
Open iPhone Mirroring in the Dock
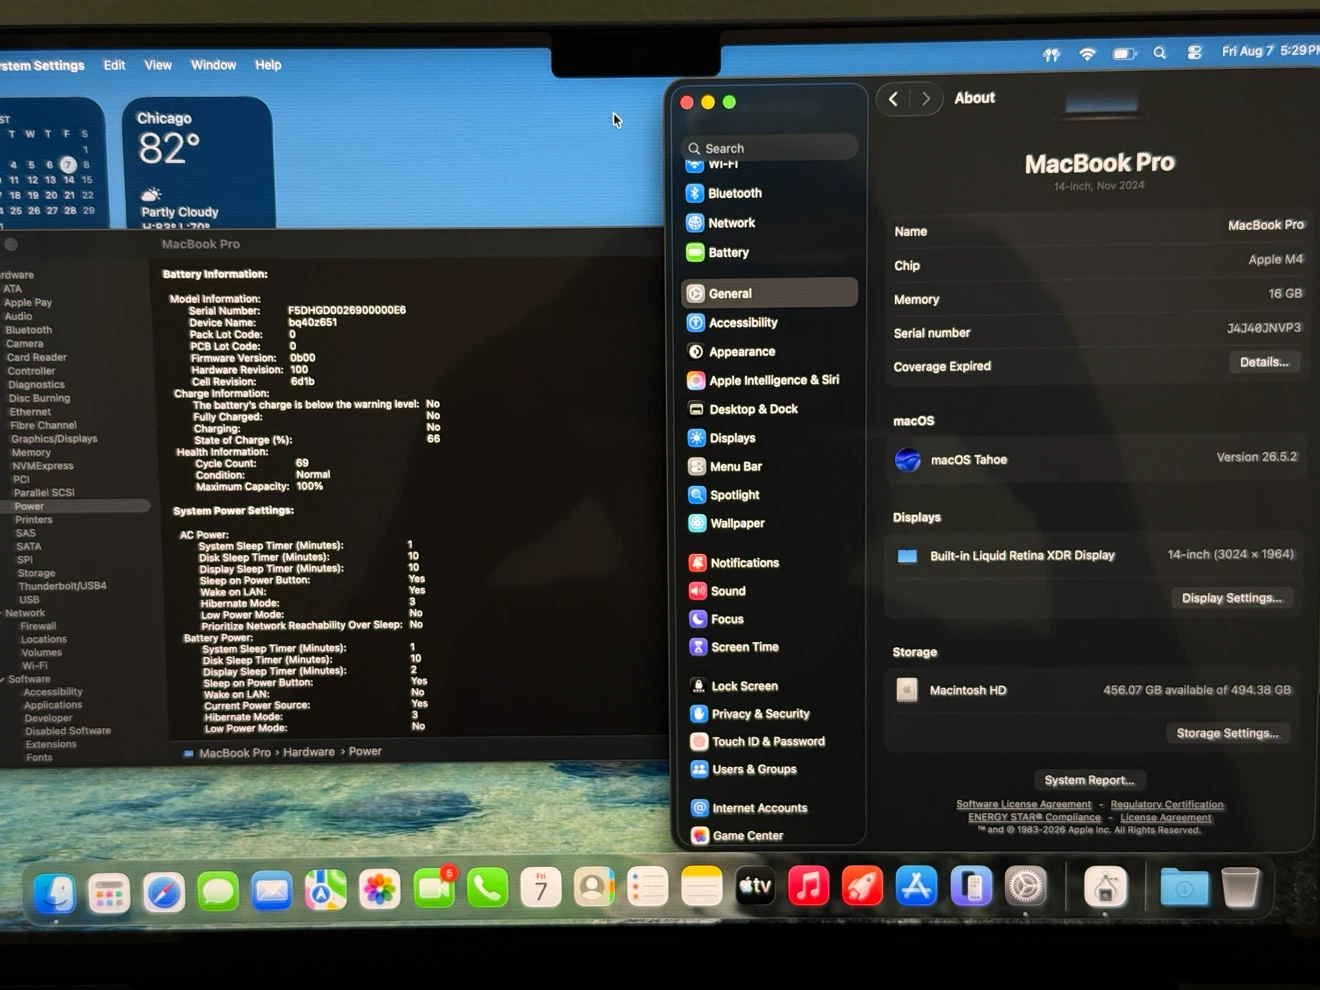pyautogui.click(x=970, y=886)
